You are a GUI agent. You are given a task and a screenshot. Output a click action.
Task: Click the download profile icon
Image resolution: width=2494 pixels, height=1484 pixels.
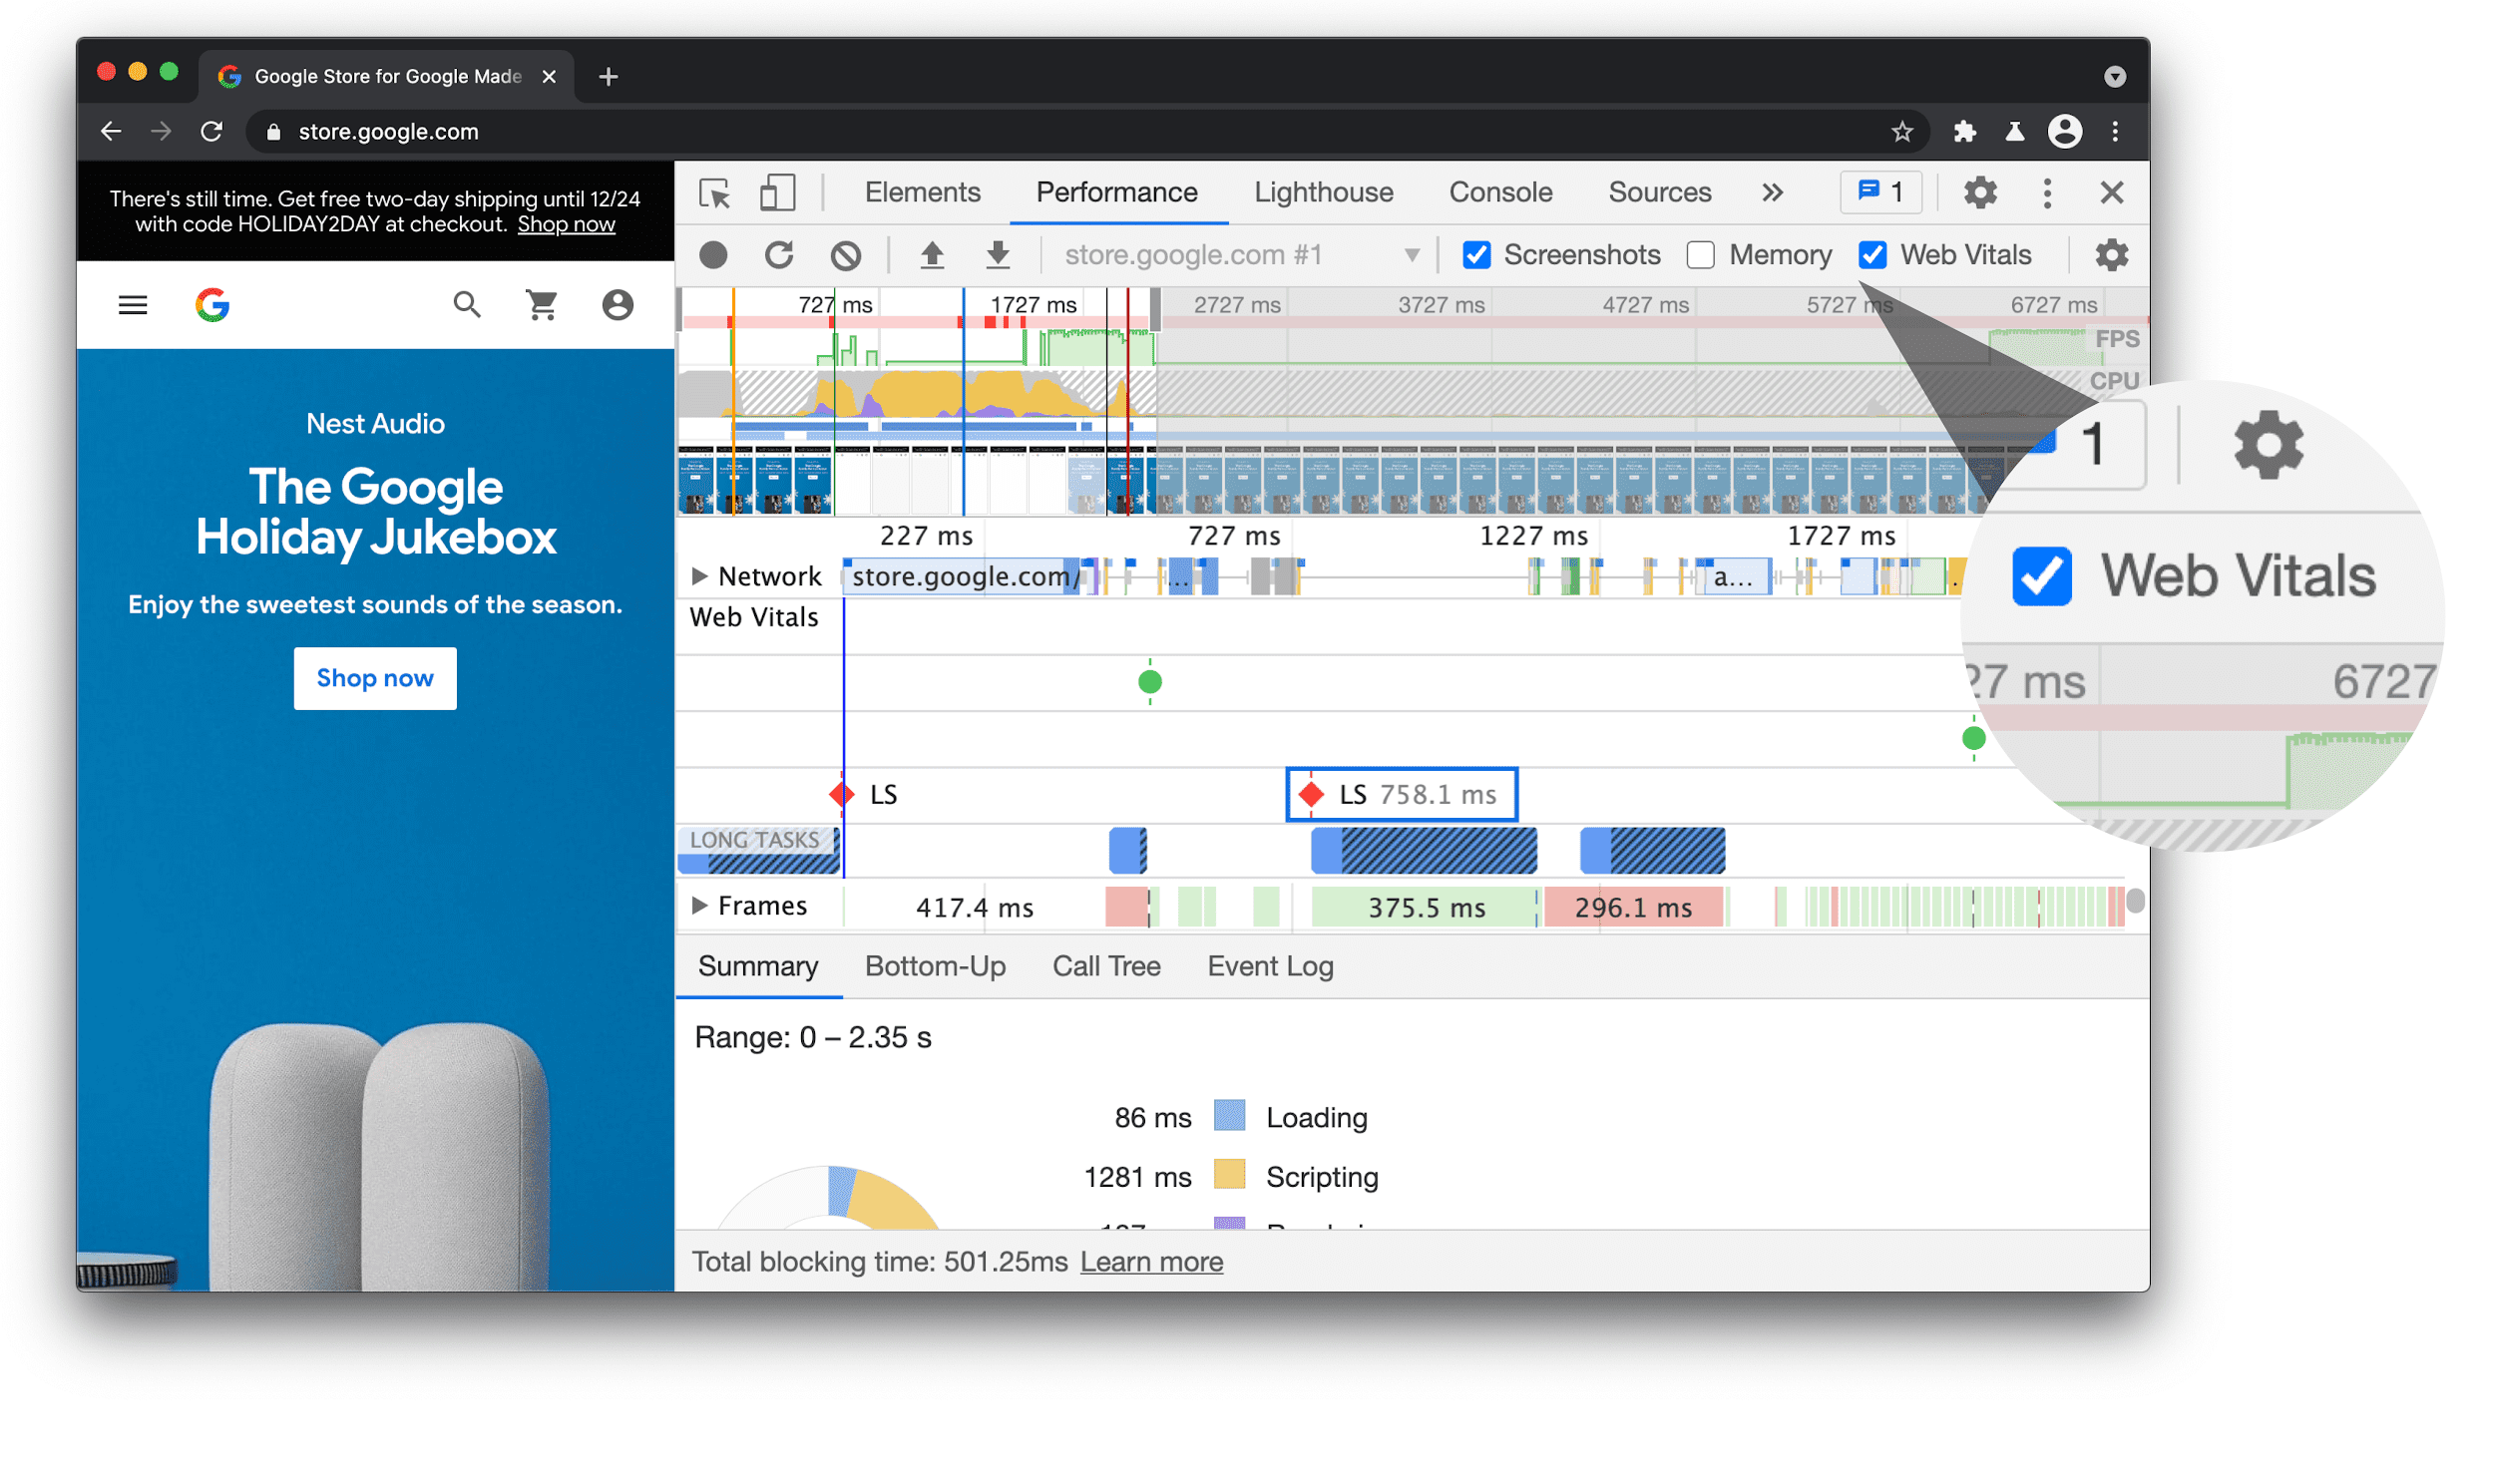click(998, 252)
